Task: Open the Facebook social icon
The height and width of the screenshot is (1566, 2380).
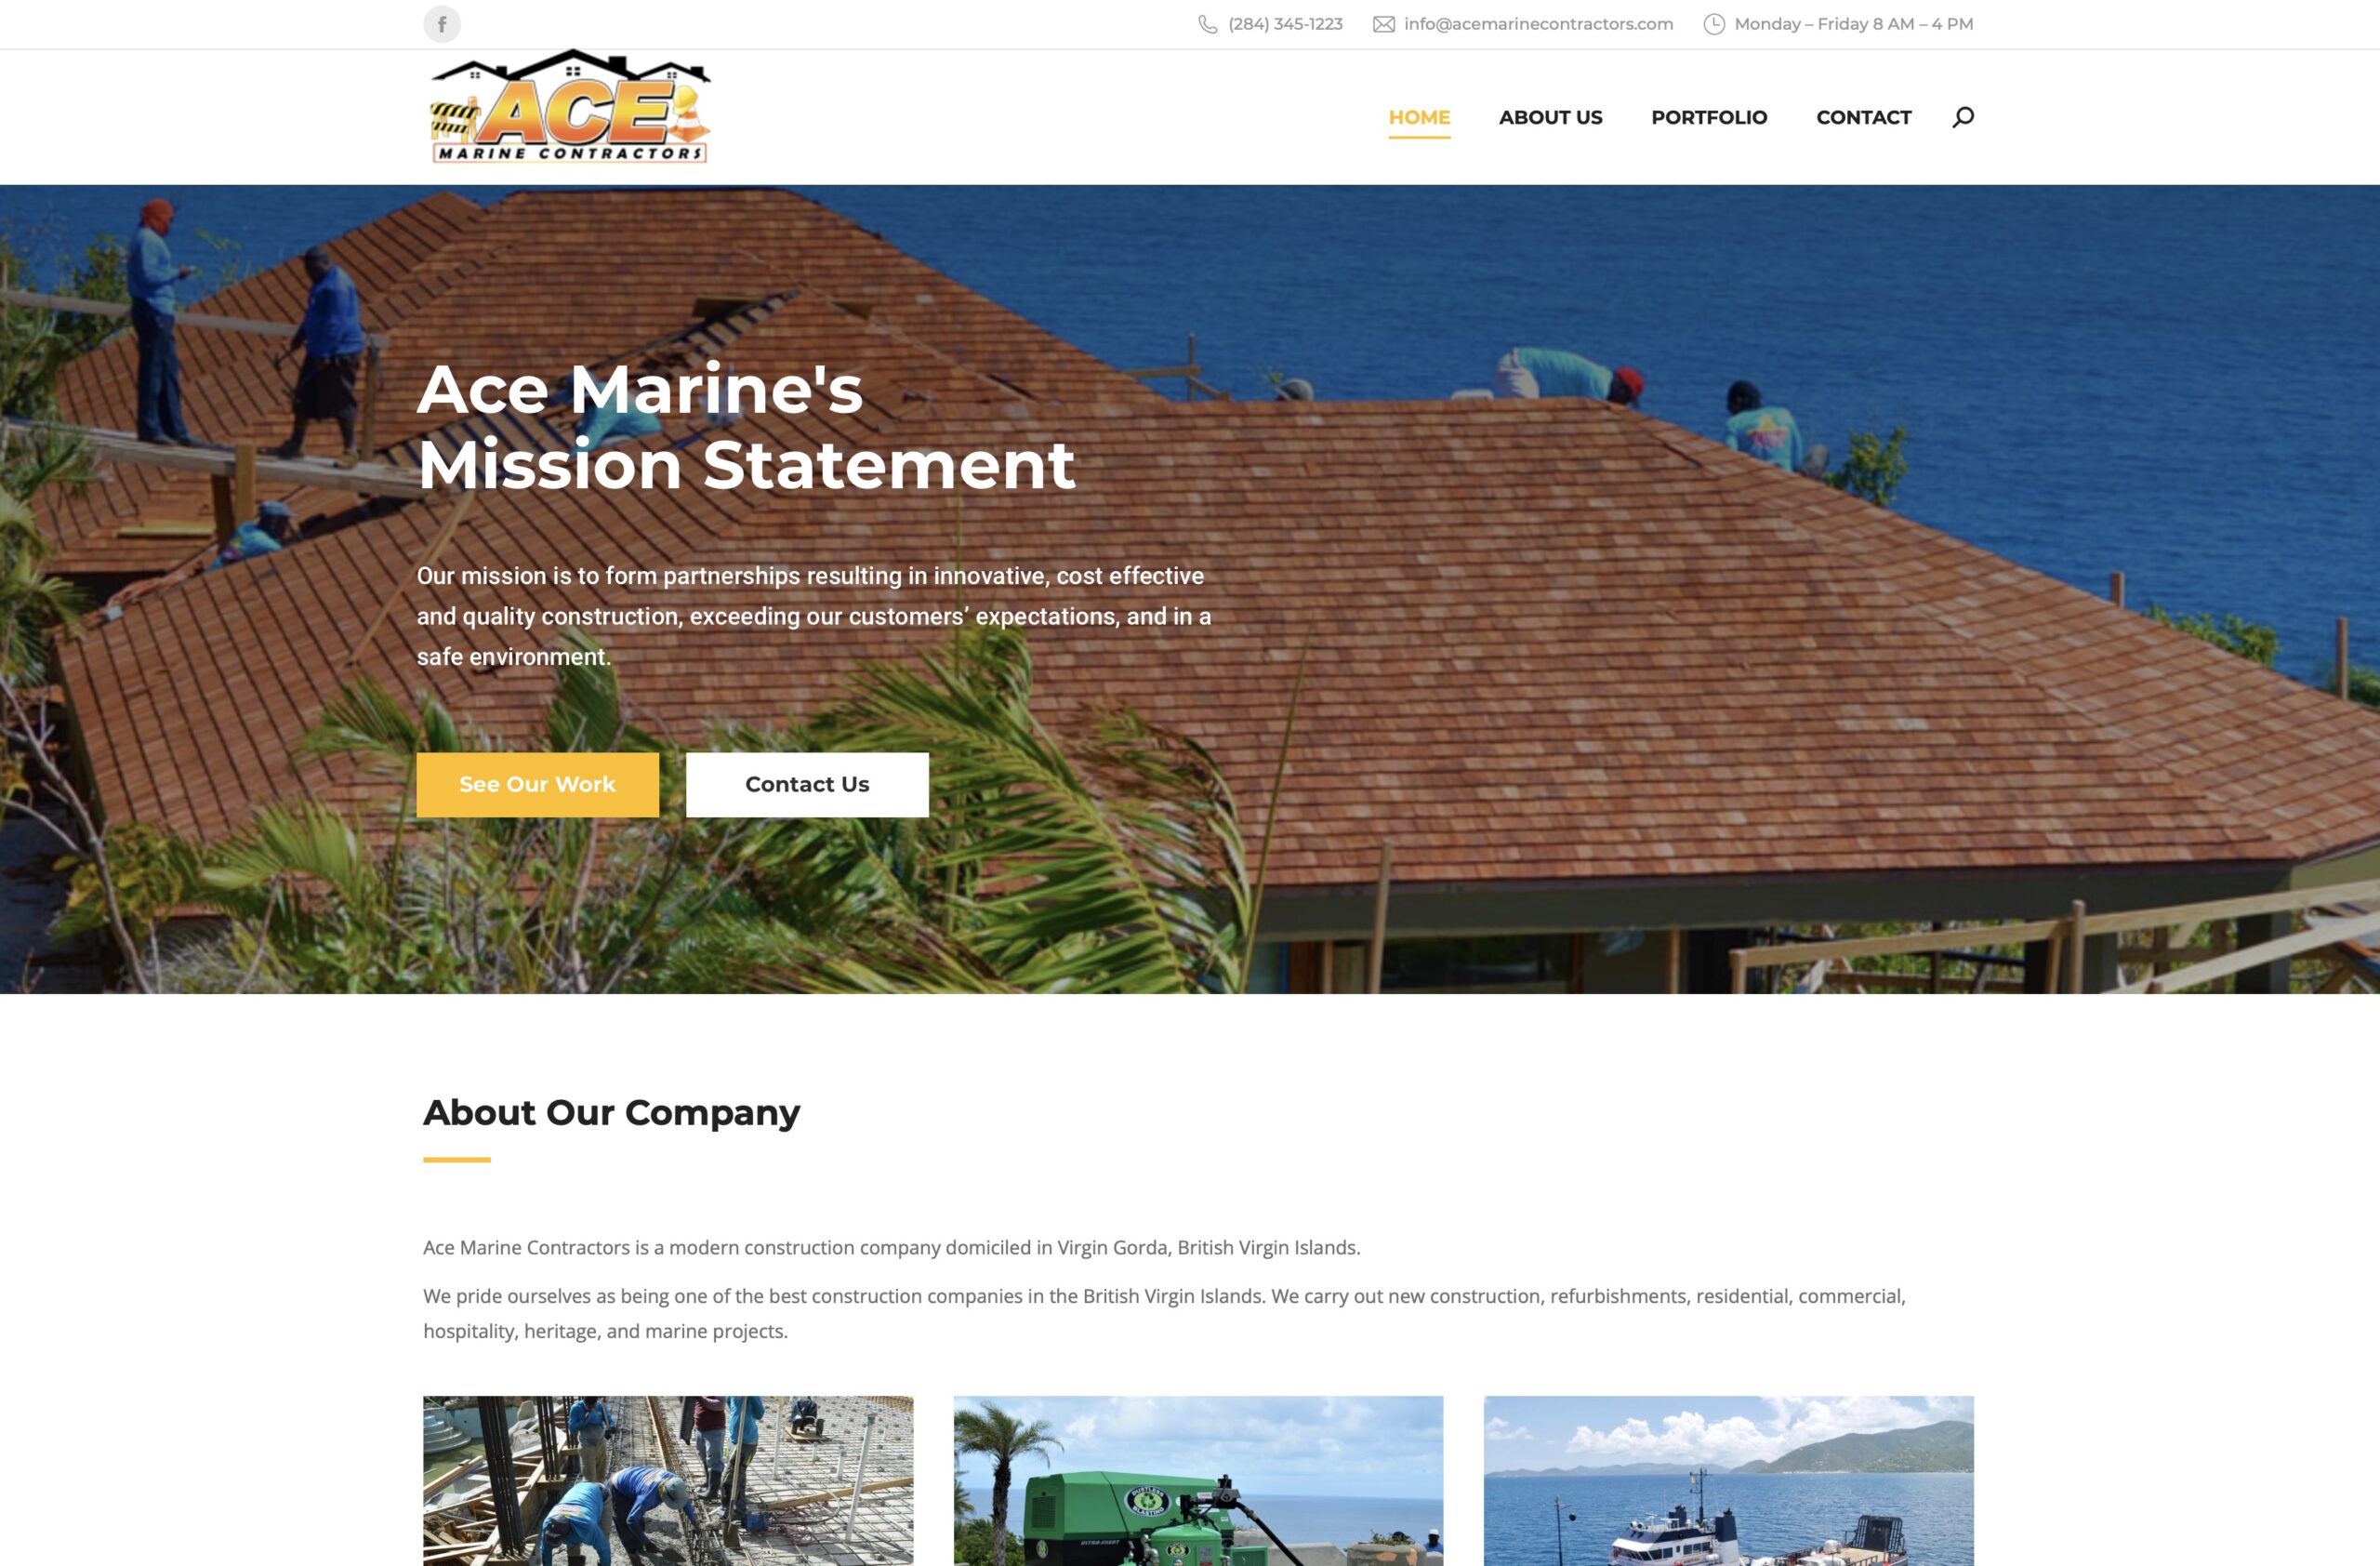Action: (x=441, y=24)
